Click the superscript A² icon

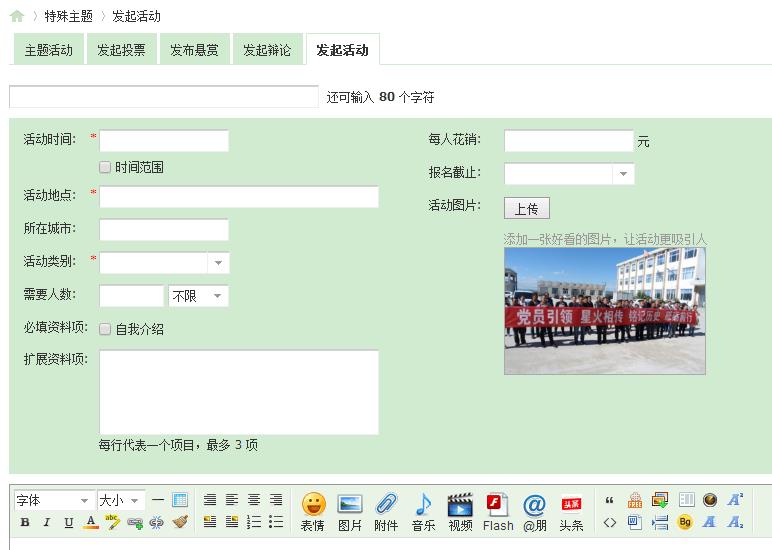[735, 499]
